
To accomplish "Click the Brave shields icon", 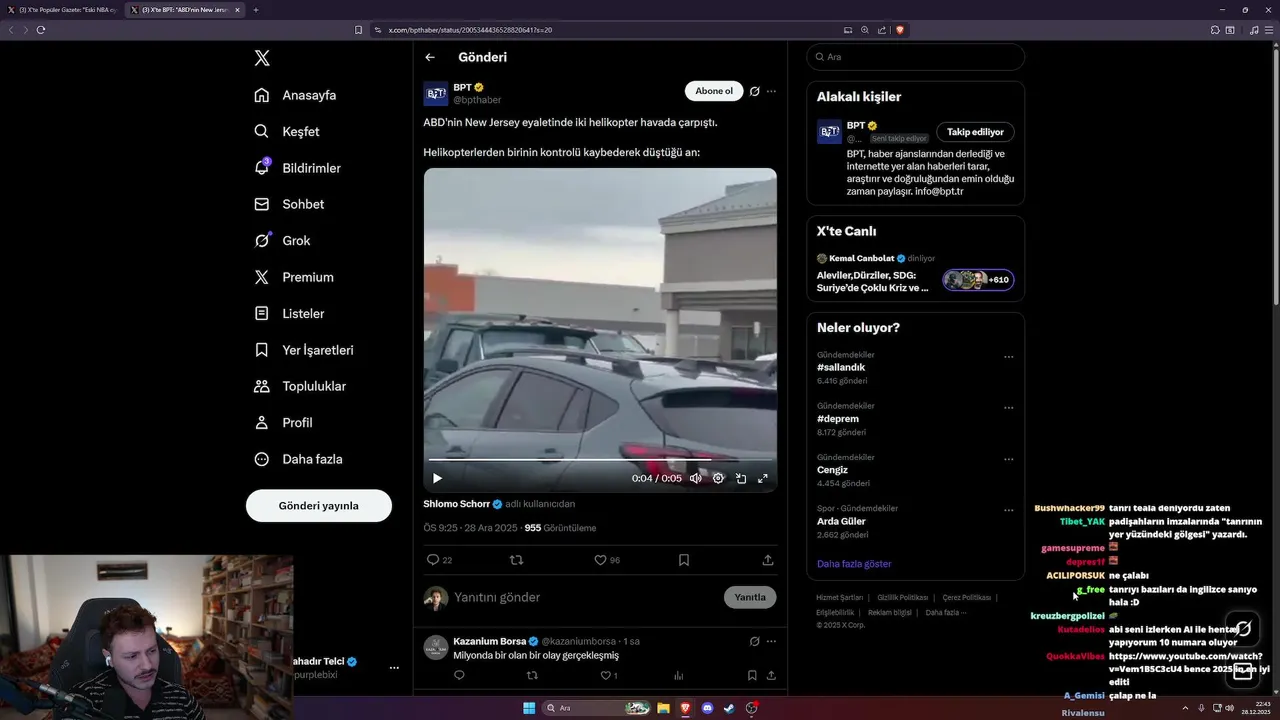I will pos(900,30).
